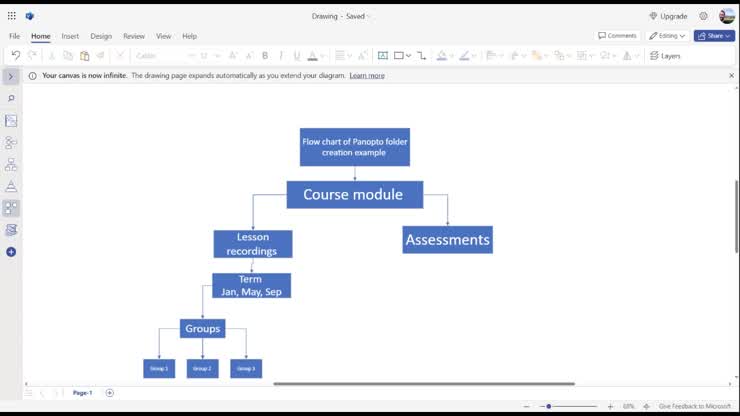Toggle italic formatting
Viewport: 740px width, 416px height.
tap(281, 56)
